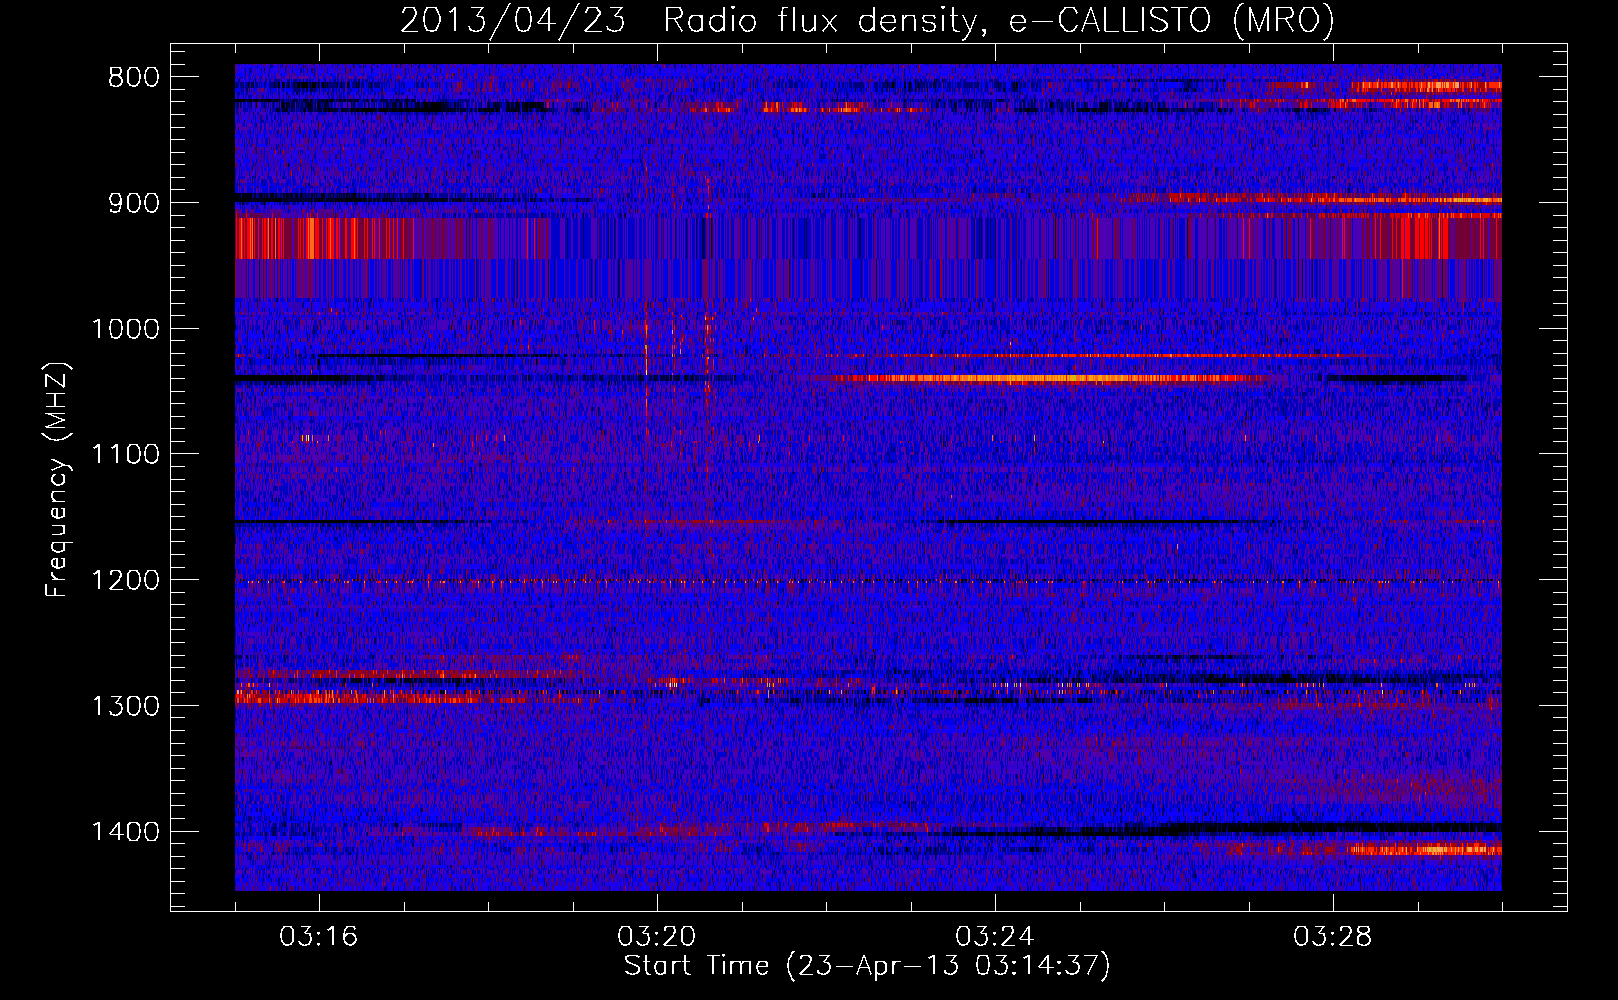Click the 03:16 time tick label

coord(319,937)
